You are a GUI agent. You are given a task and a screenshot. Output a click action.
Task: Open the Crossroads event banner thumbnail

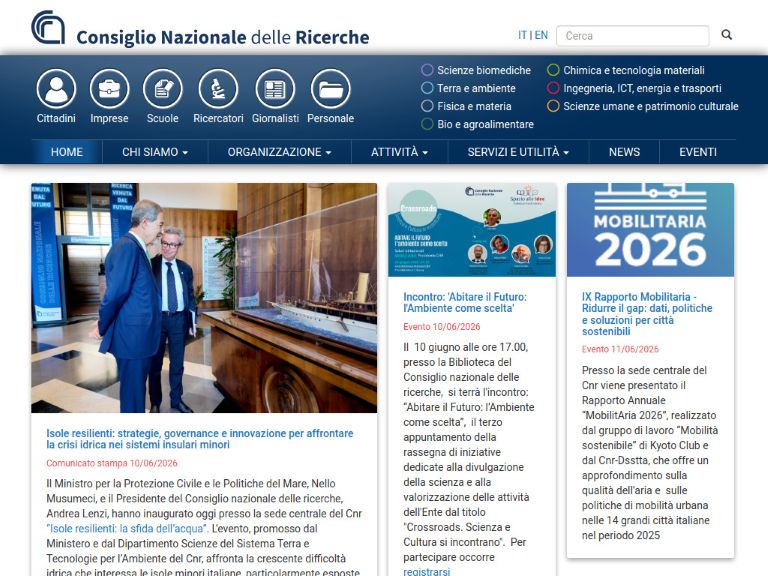click(472, 230)
